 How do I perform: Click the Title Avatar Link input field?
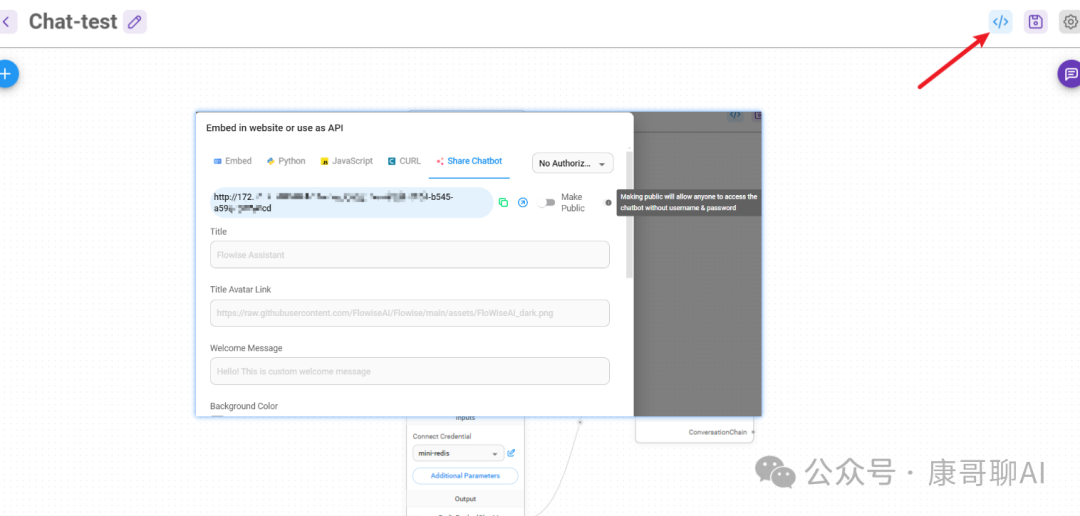(x=410, y=313)
